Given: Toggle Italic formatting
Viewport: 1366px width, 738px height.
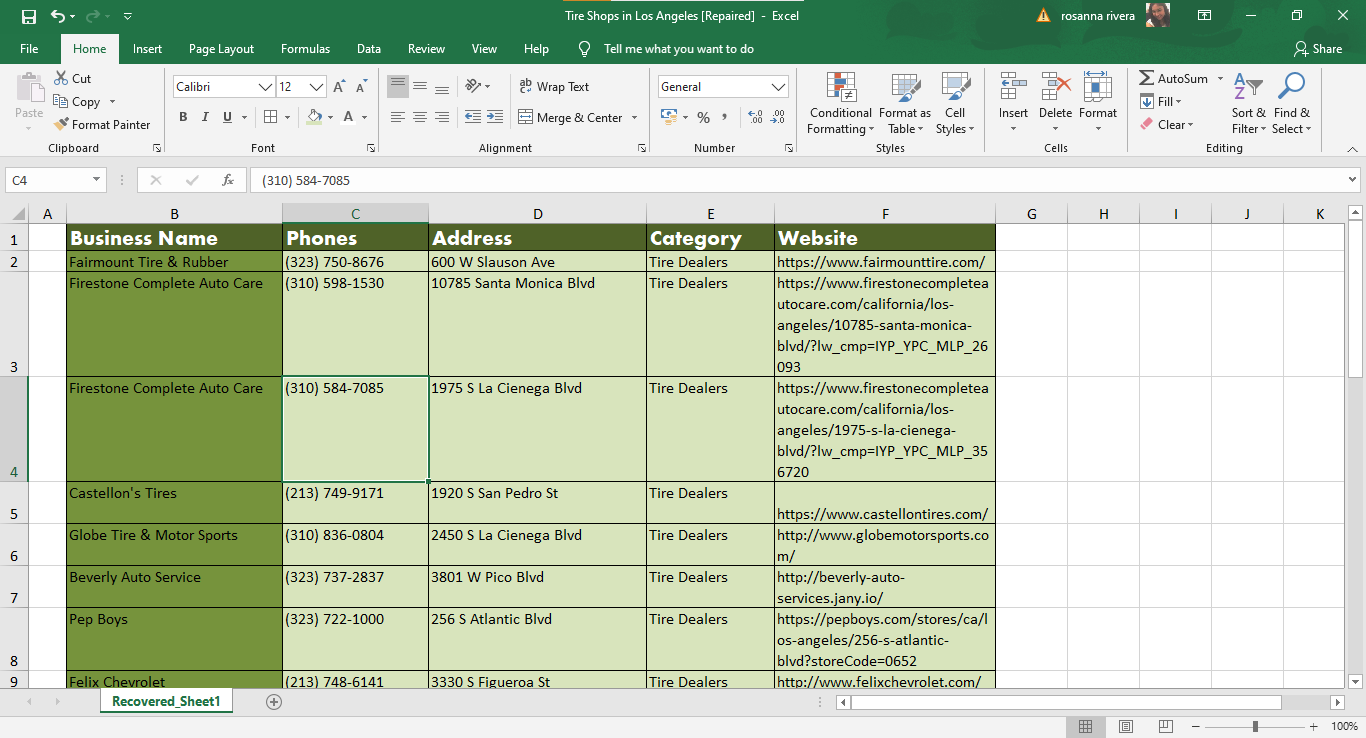Looking at the screenshot, I should pos(205,117).
